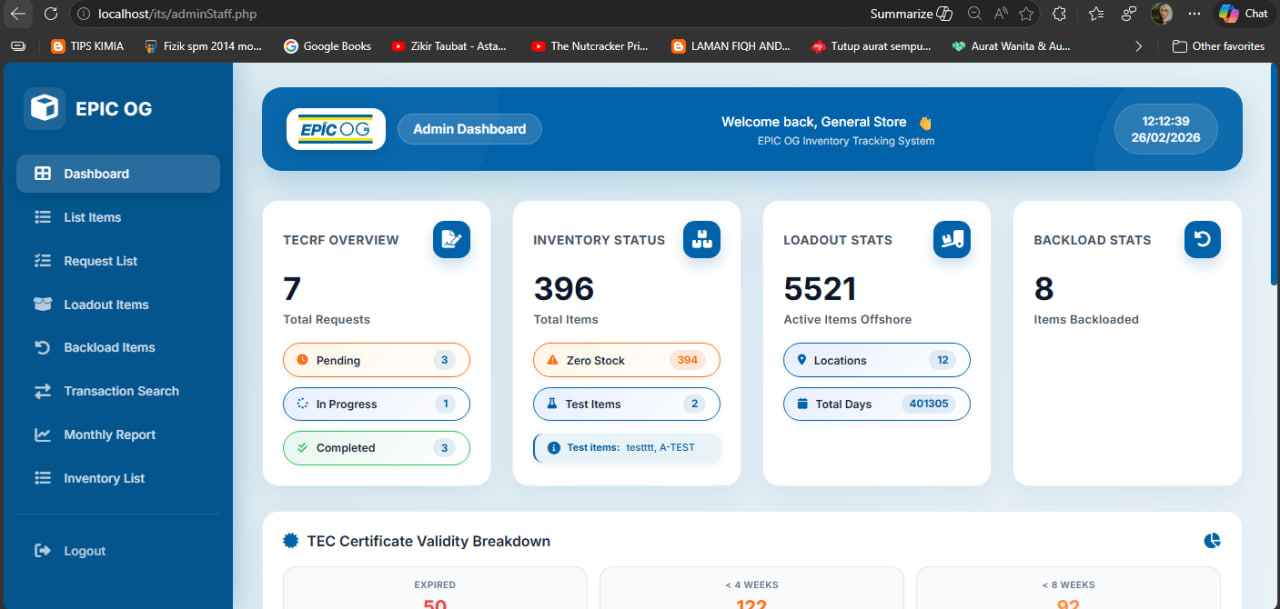Click the clock date display

click(x=1166, y=129)
